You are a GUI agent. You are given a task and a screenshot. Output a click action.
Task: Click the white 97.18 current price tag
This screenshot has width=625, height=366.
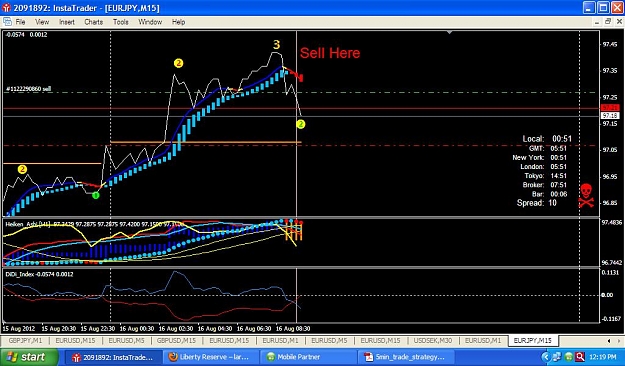610,116
